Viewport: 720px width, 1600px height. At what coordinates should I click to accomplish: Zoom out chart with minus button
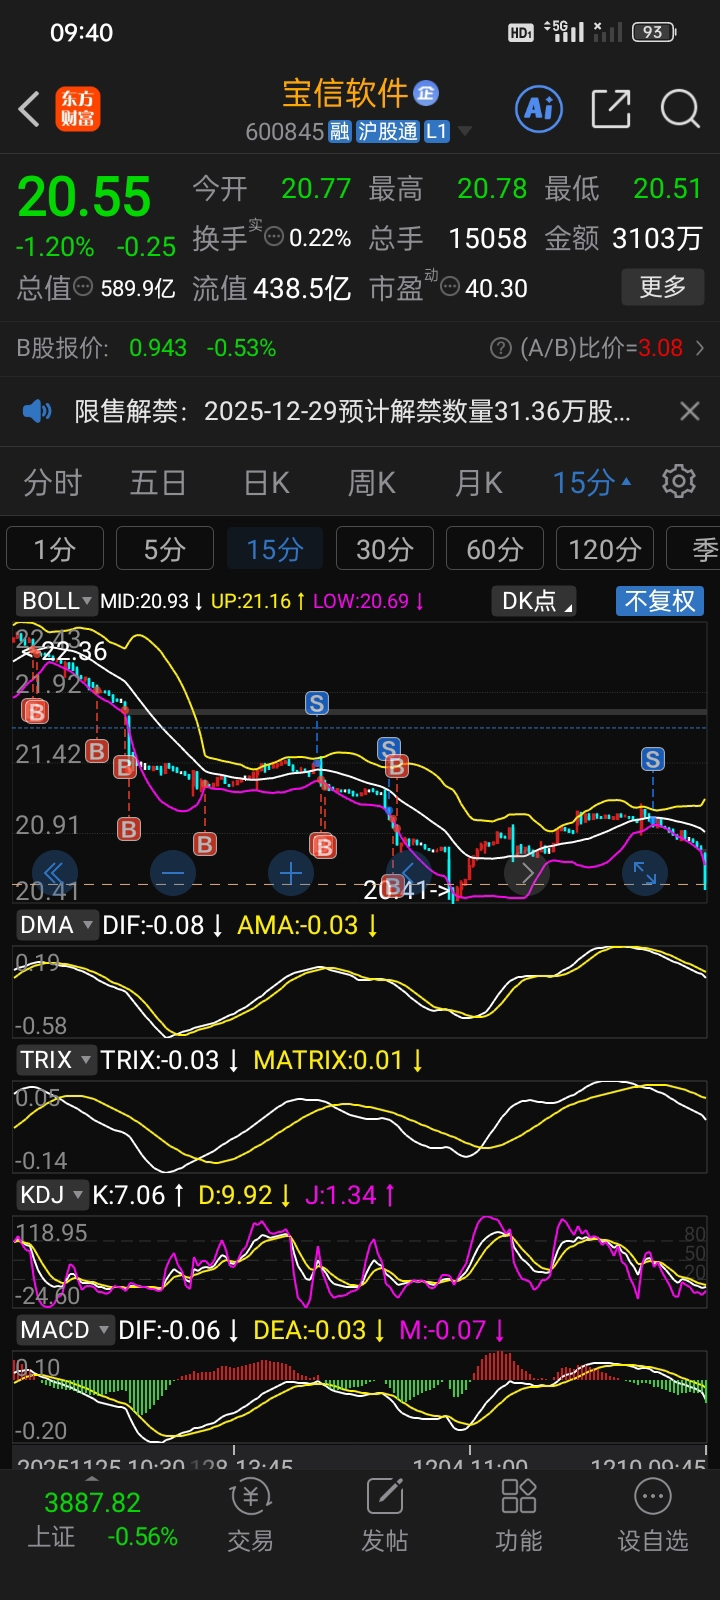click(x=173, y=873)
